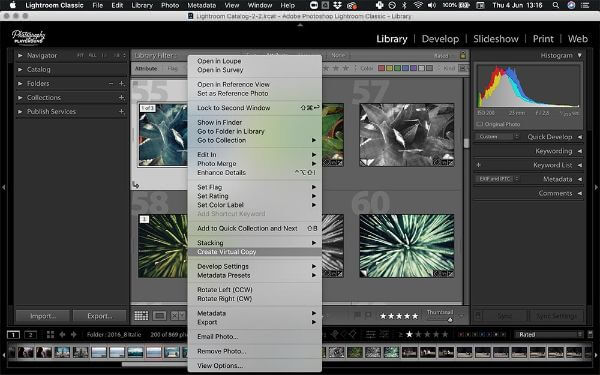Open the Dropbox menu bar icon
Screen dimensions: 600x375
tap(337, 5)
